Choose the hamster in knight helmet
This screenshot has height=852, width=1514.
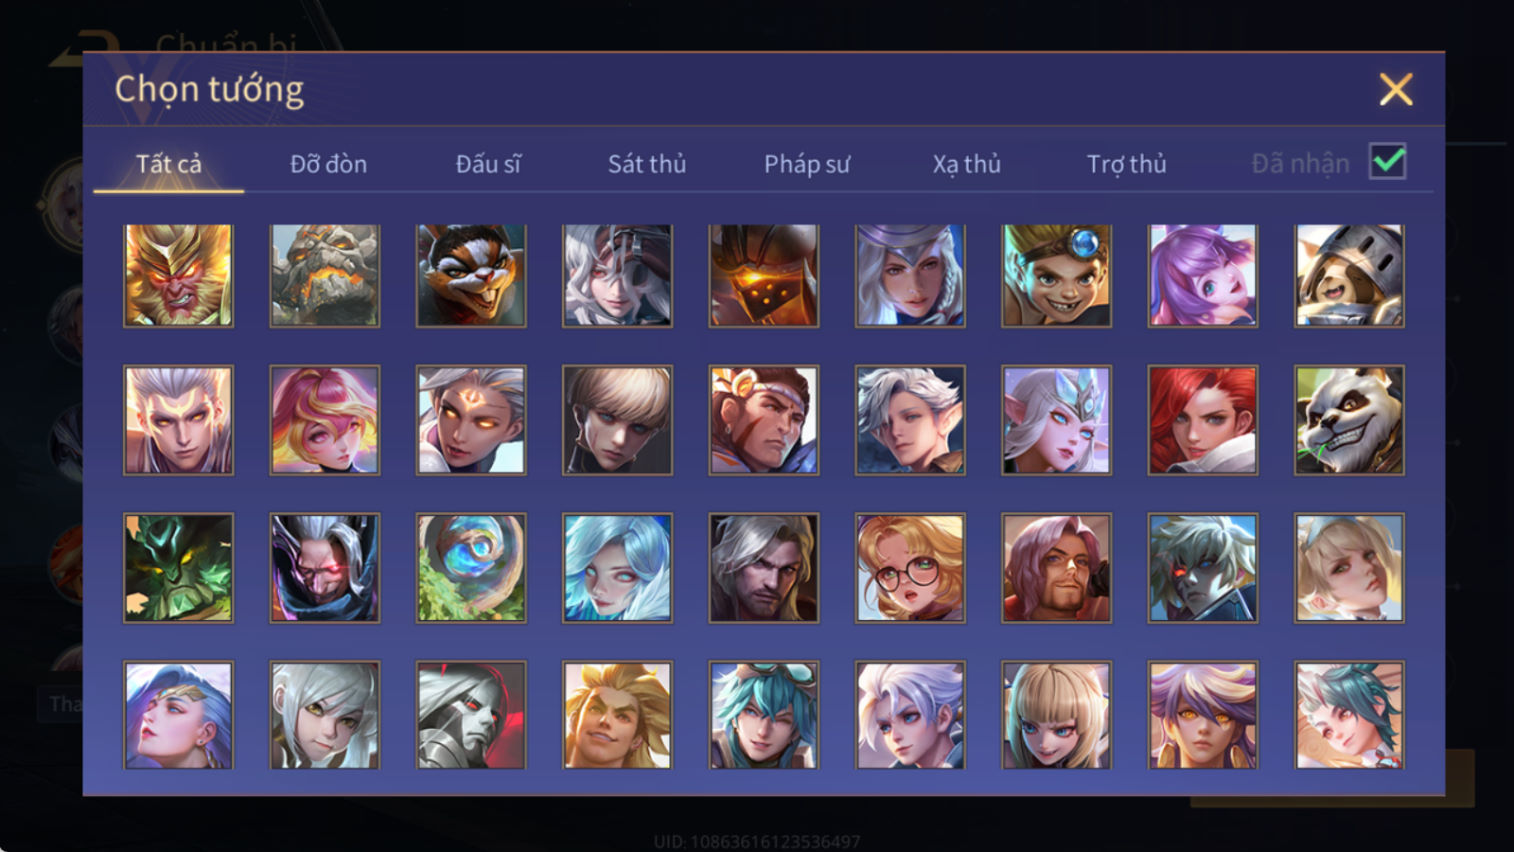(1349, 275)
